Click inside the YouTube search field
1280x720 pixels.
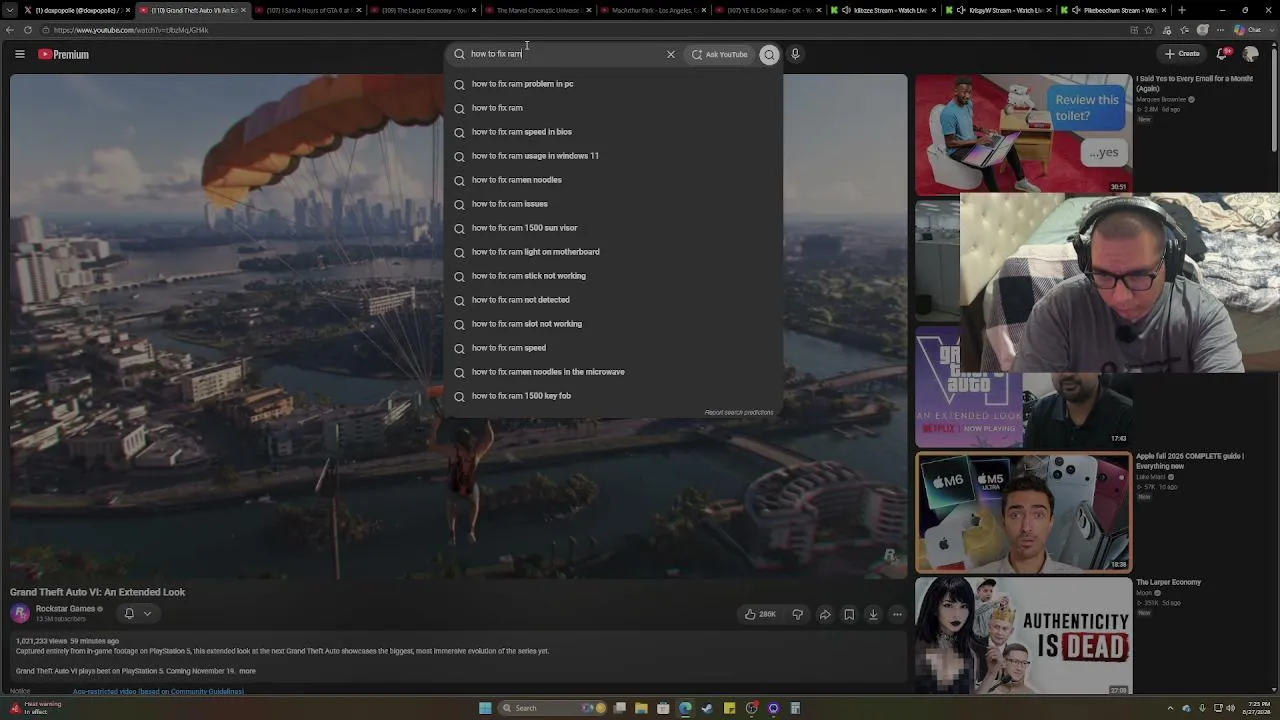pyautogui.click(x=565, y=54)
